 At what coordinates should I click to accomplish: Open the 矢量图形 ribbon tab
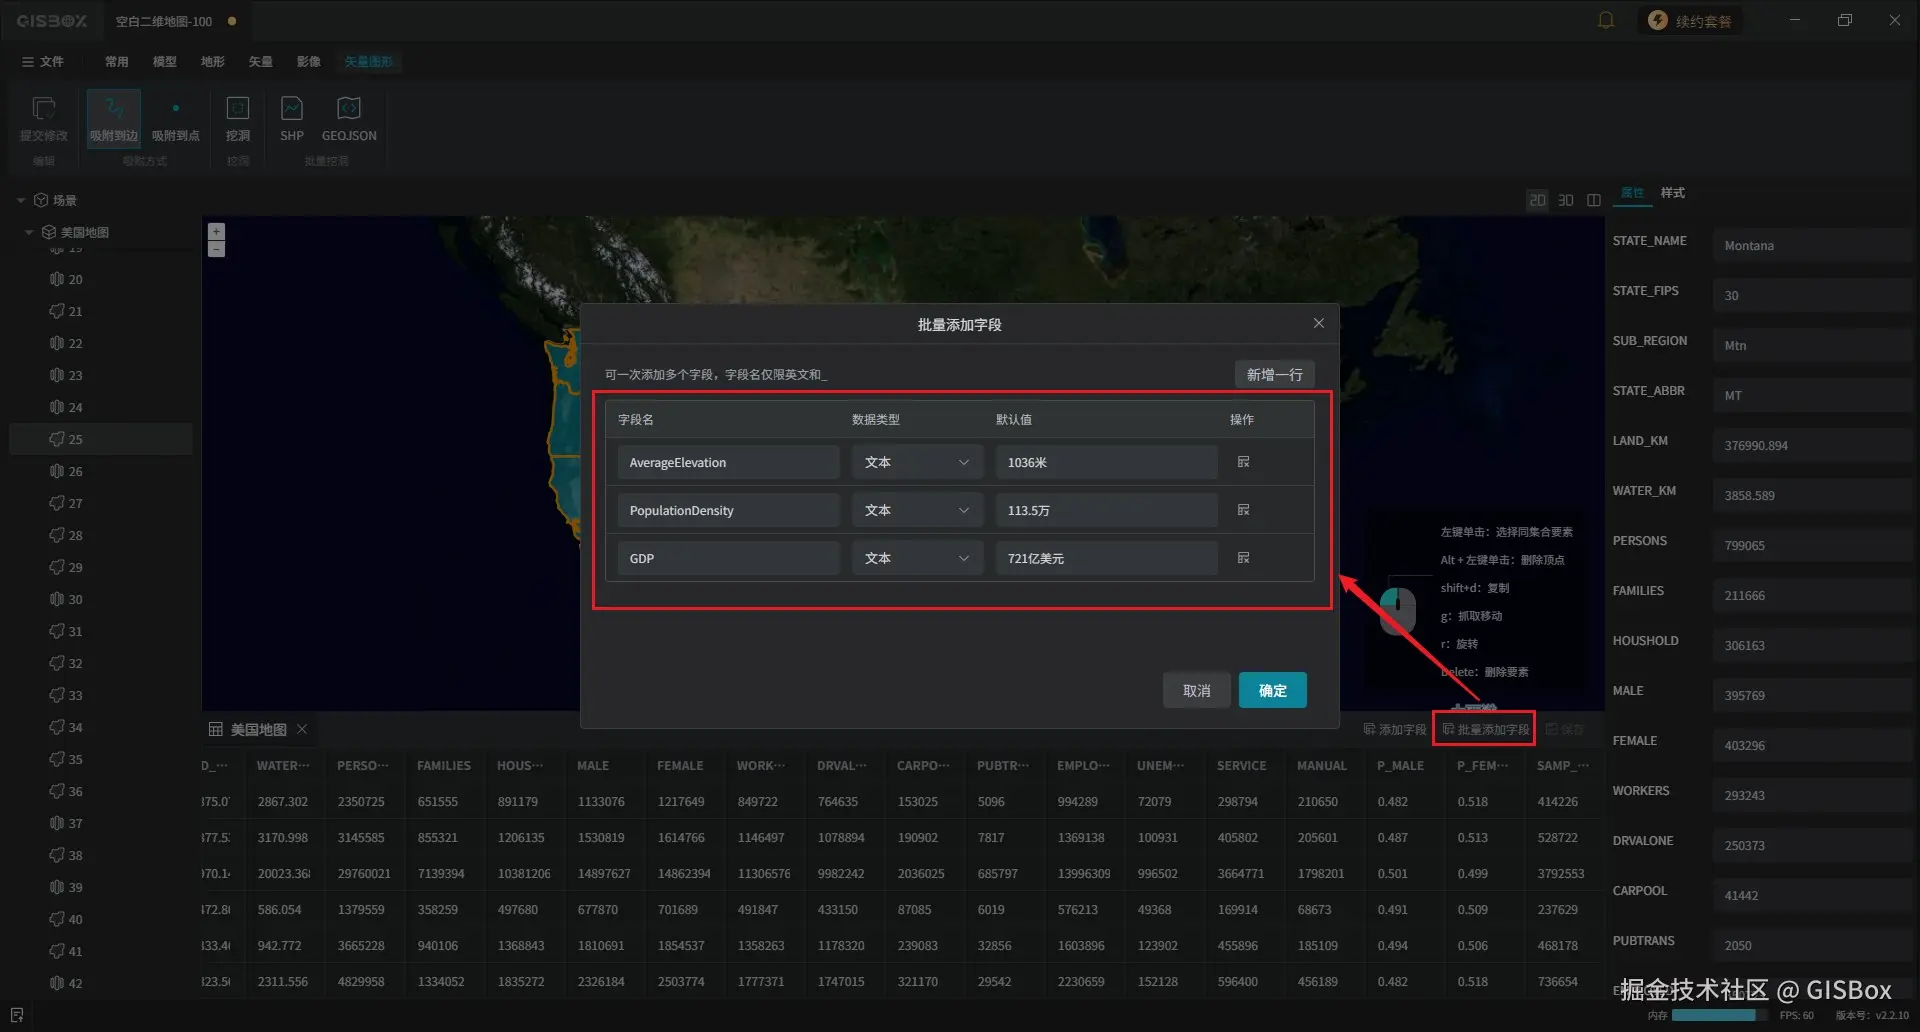point(368,61)
